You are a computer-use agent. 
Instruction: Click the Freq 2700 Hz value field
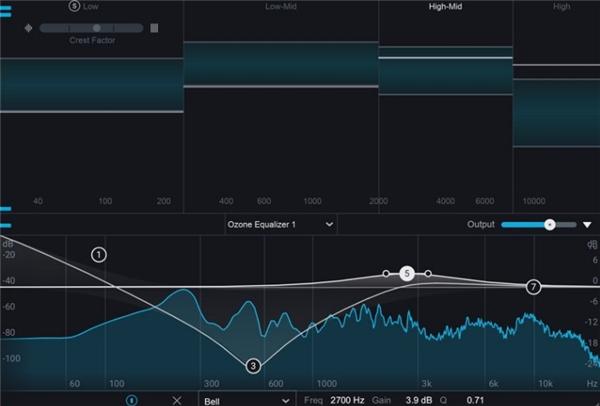pyautogui.click(x=347, y=400)
